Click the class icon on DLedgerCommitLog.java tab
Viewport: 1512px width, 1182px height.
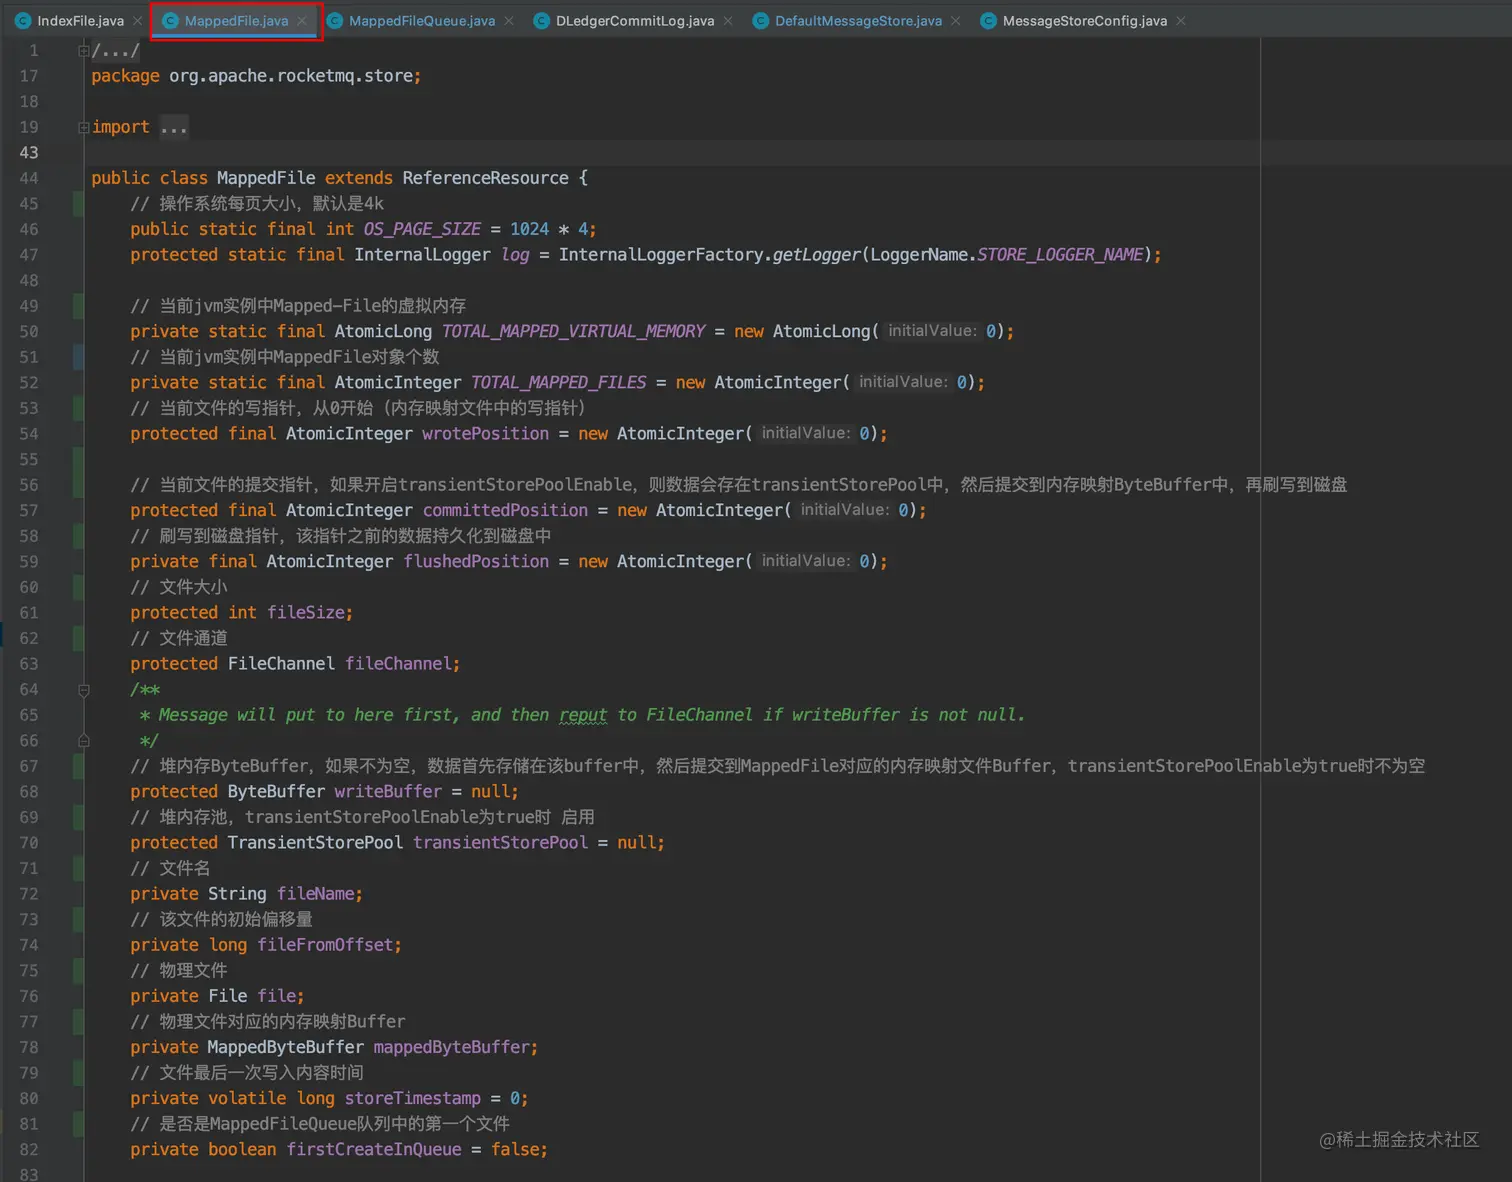[x=541, y=20]
